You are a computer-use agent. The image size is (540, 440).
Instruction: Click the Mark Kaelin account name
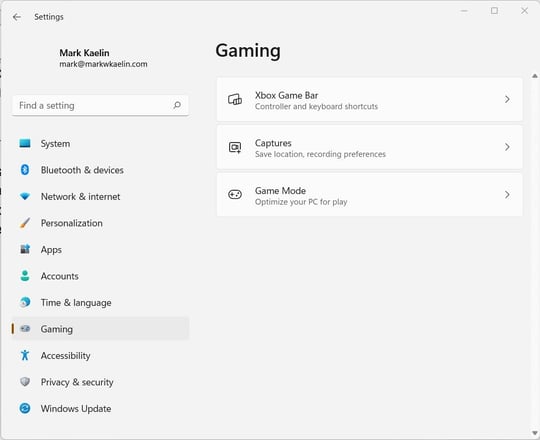[84, 53]
